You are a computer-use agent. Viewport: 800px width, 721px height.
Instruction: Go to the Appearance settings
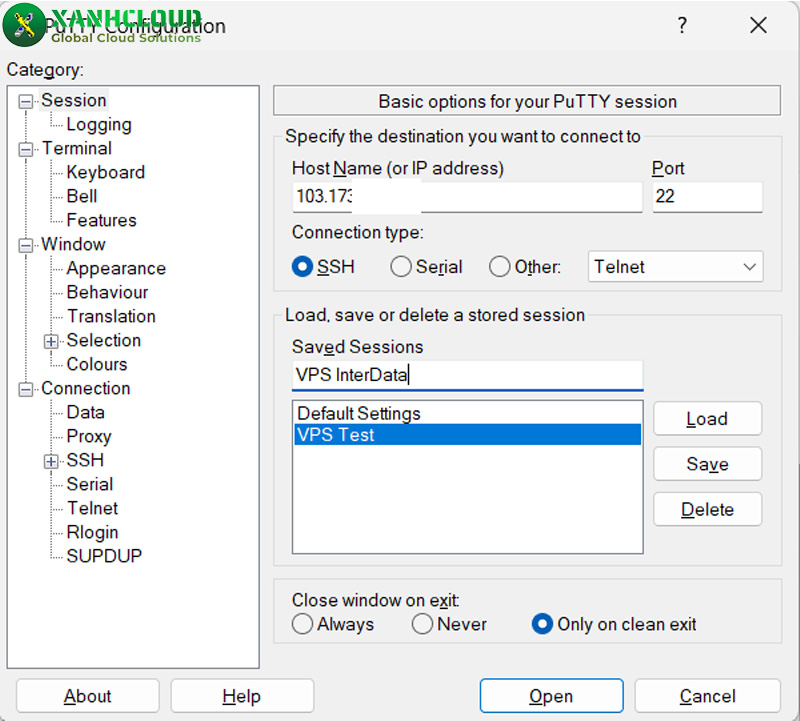pyautogui.click(x=115, y=268)
